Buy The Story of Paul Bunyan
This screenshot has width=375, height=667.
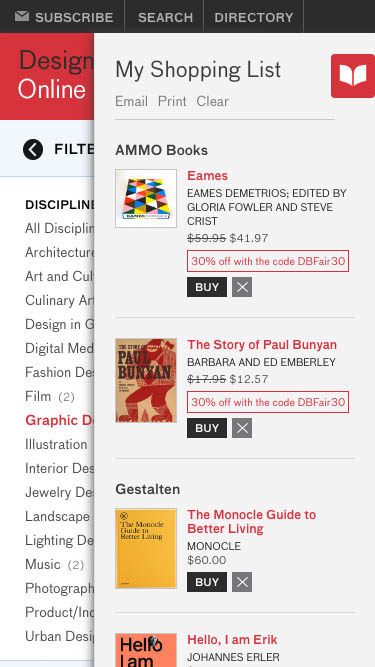pyautogui.click(x=207, y=428)
